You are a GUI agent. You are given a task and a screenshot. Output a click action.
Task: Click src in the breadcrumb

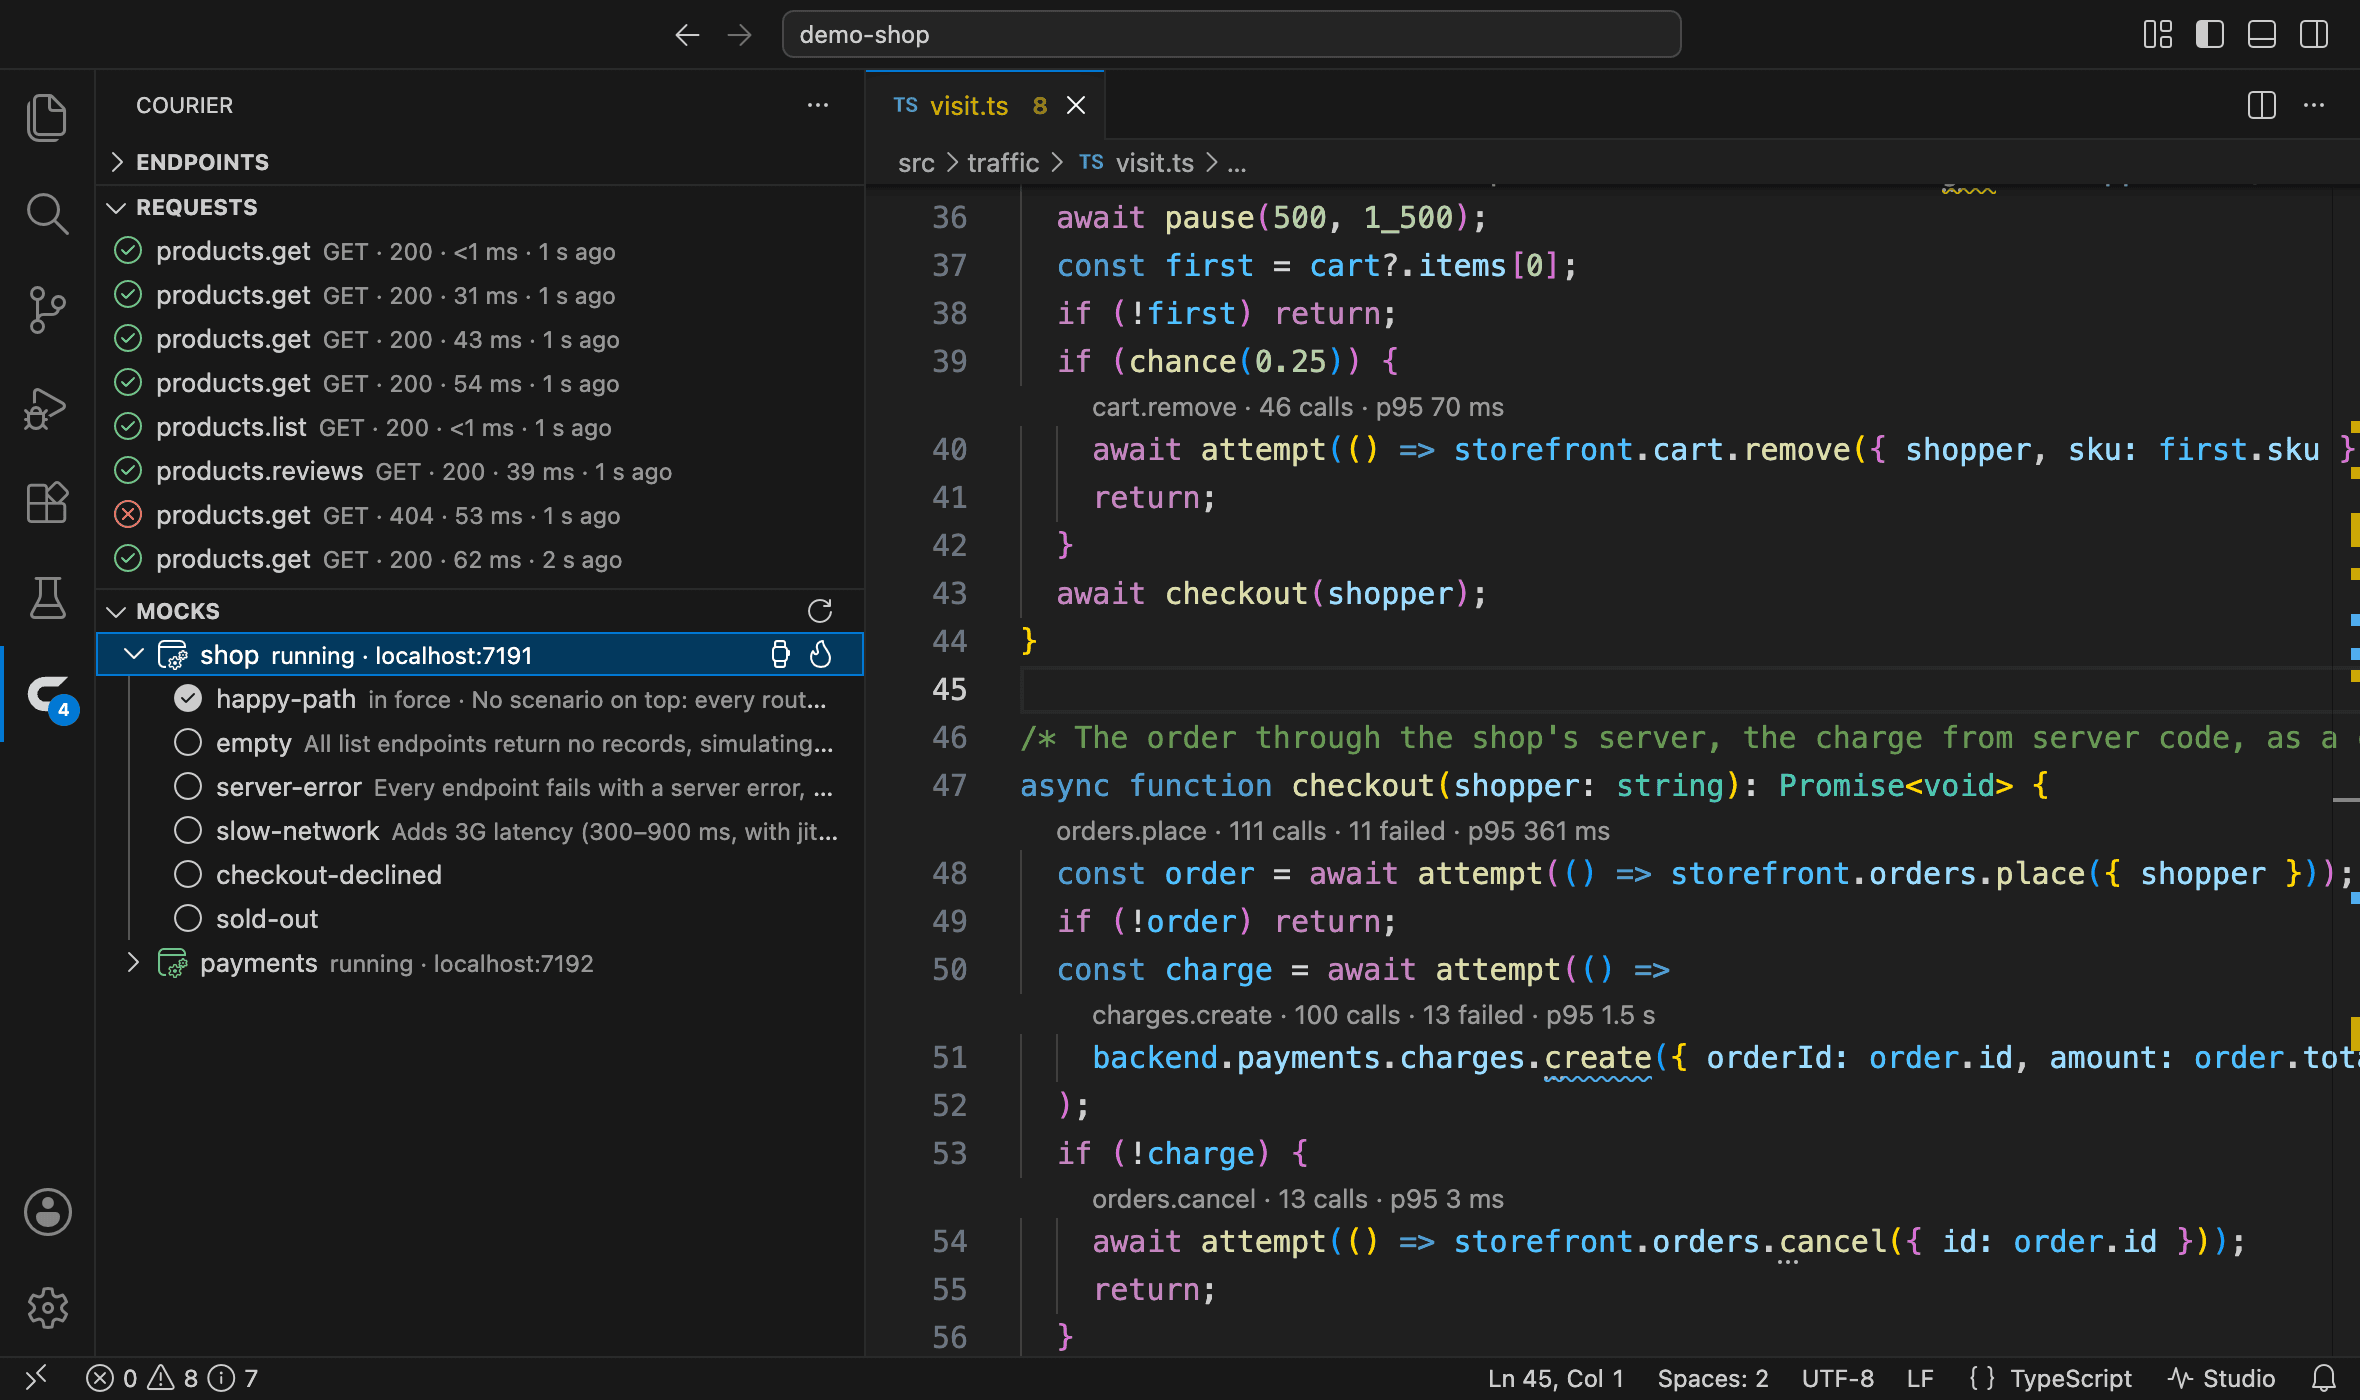(x=916, y=163)
